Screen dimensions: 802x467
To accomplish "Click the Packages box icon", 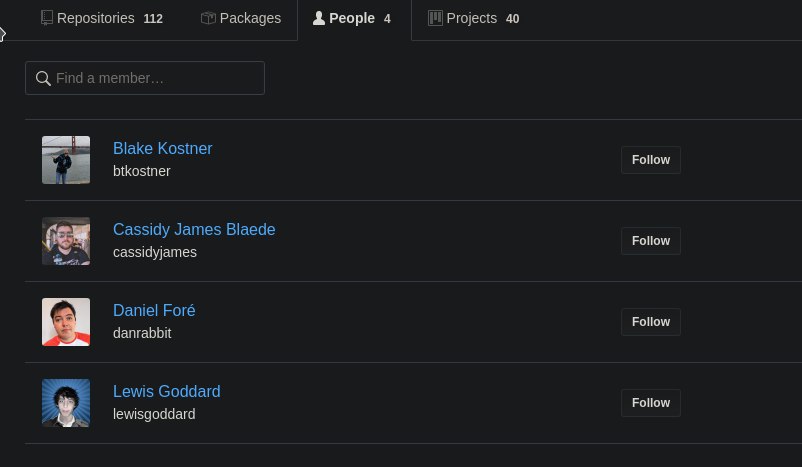I will [208, 18].
